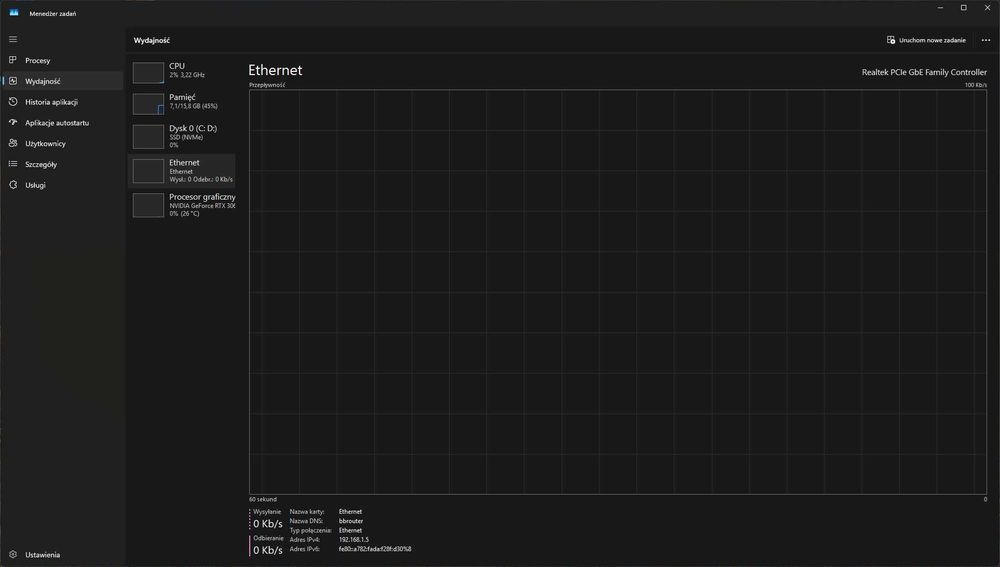Click the Szczegóły list icon

13,164
